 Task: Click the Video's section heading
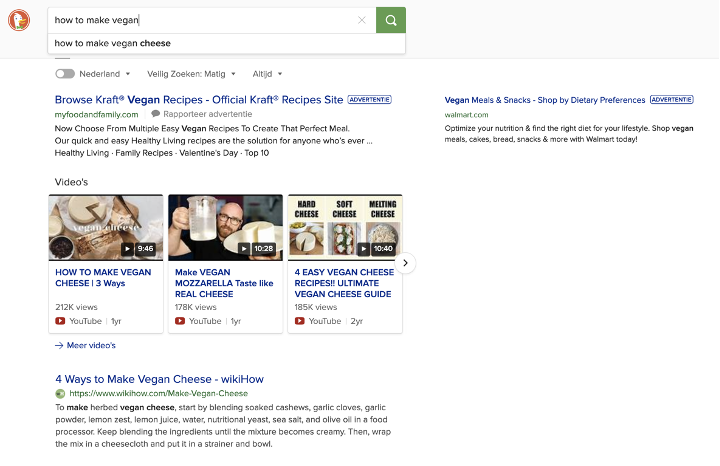[x=71, y=182]
